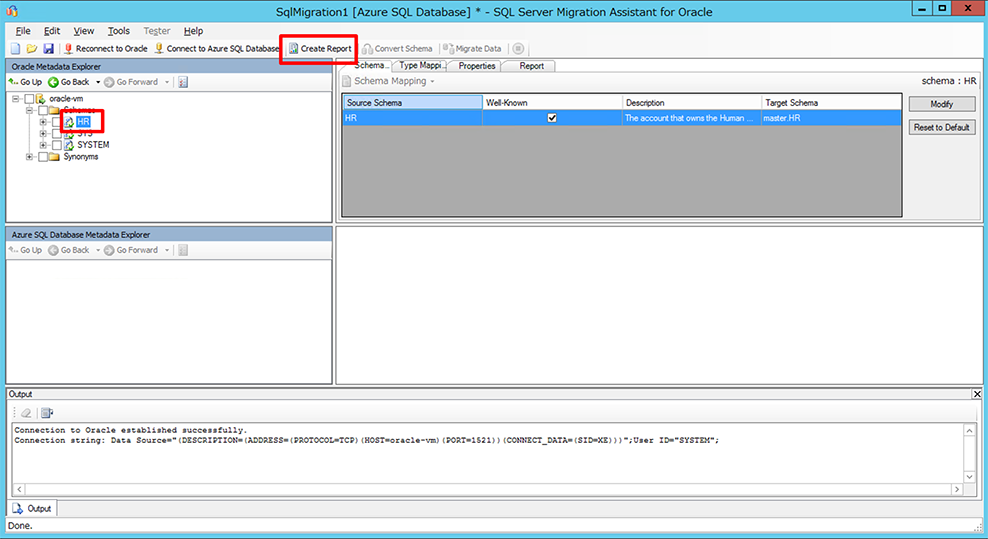This screenshot has width=988, height=539.
Task: Open Go Back dropdown in Azure SQL explorer
Action: click(x=98, y=250)
